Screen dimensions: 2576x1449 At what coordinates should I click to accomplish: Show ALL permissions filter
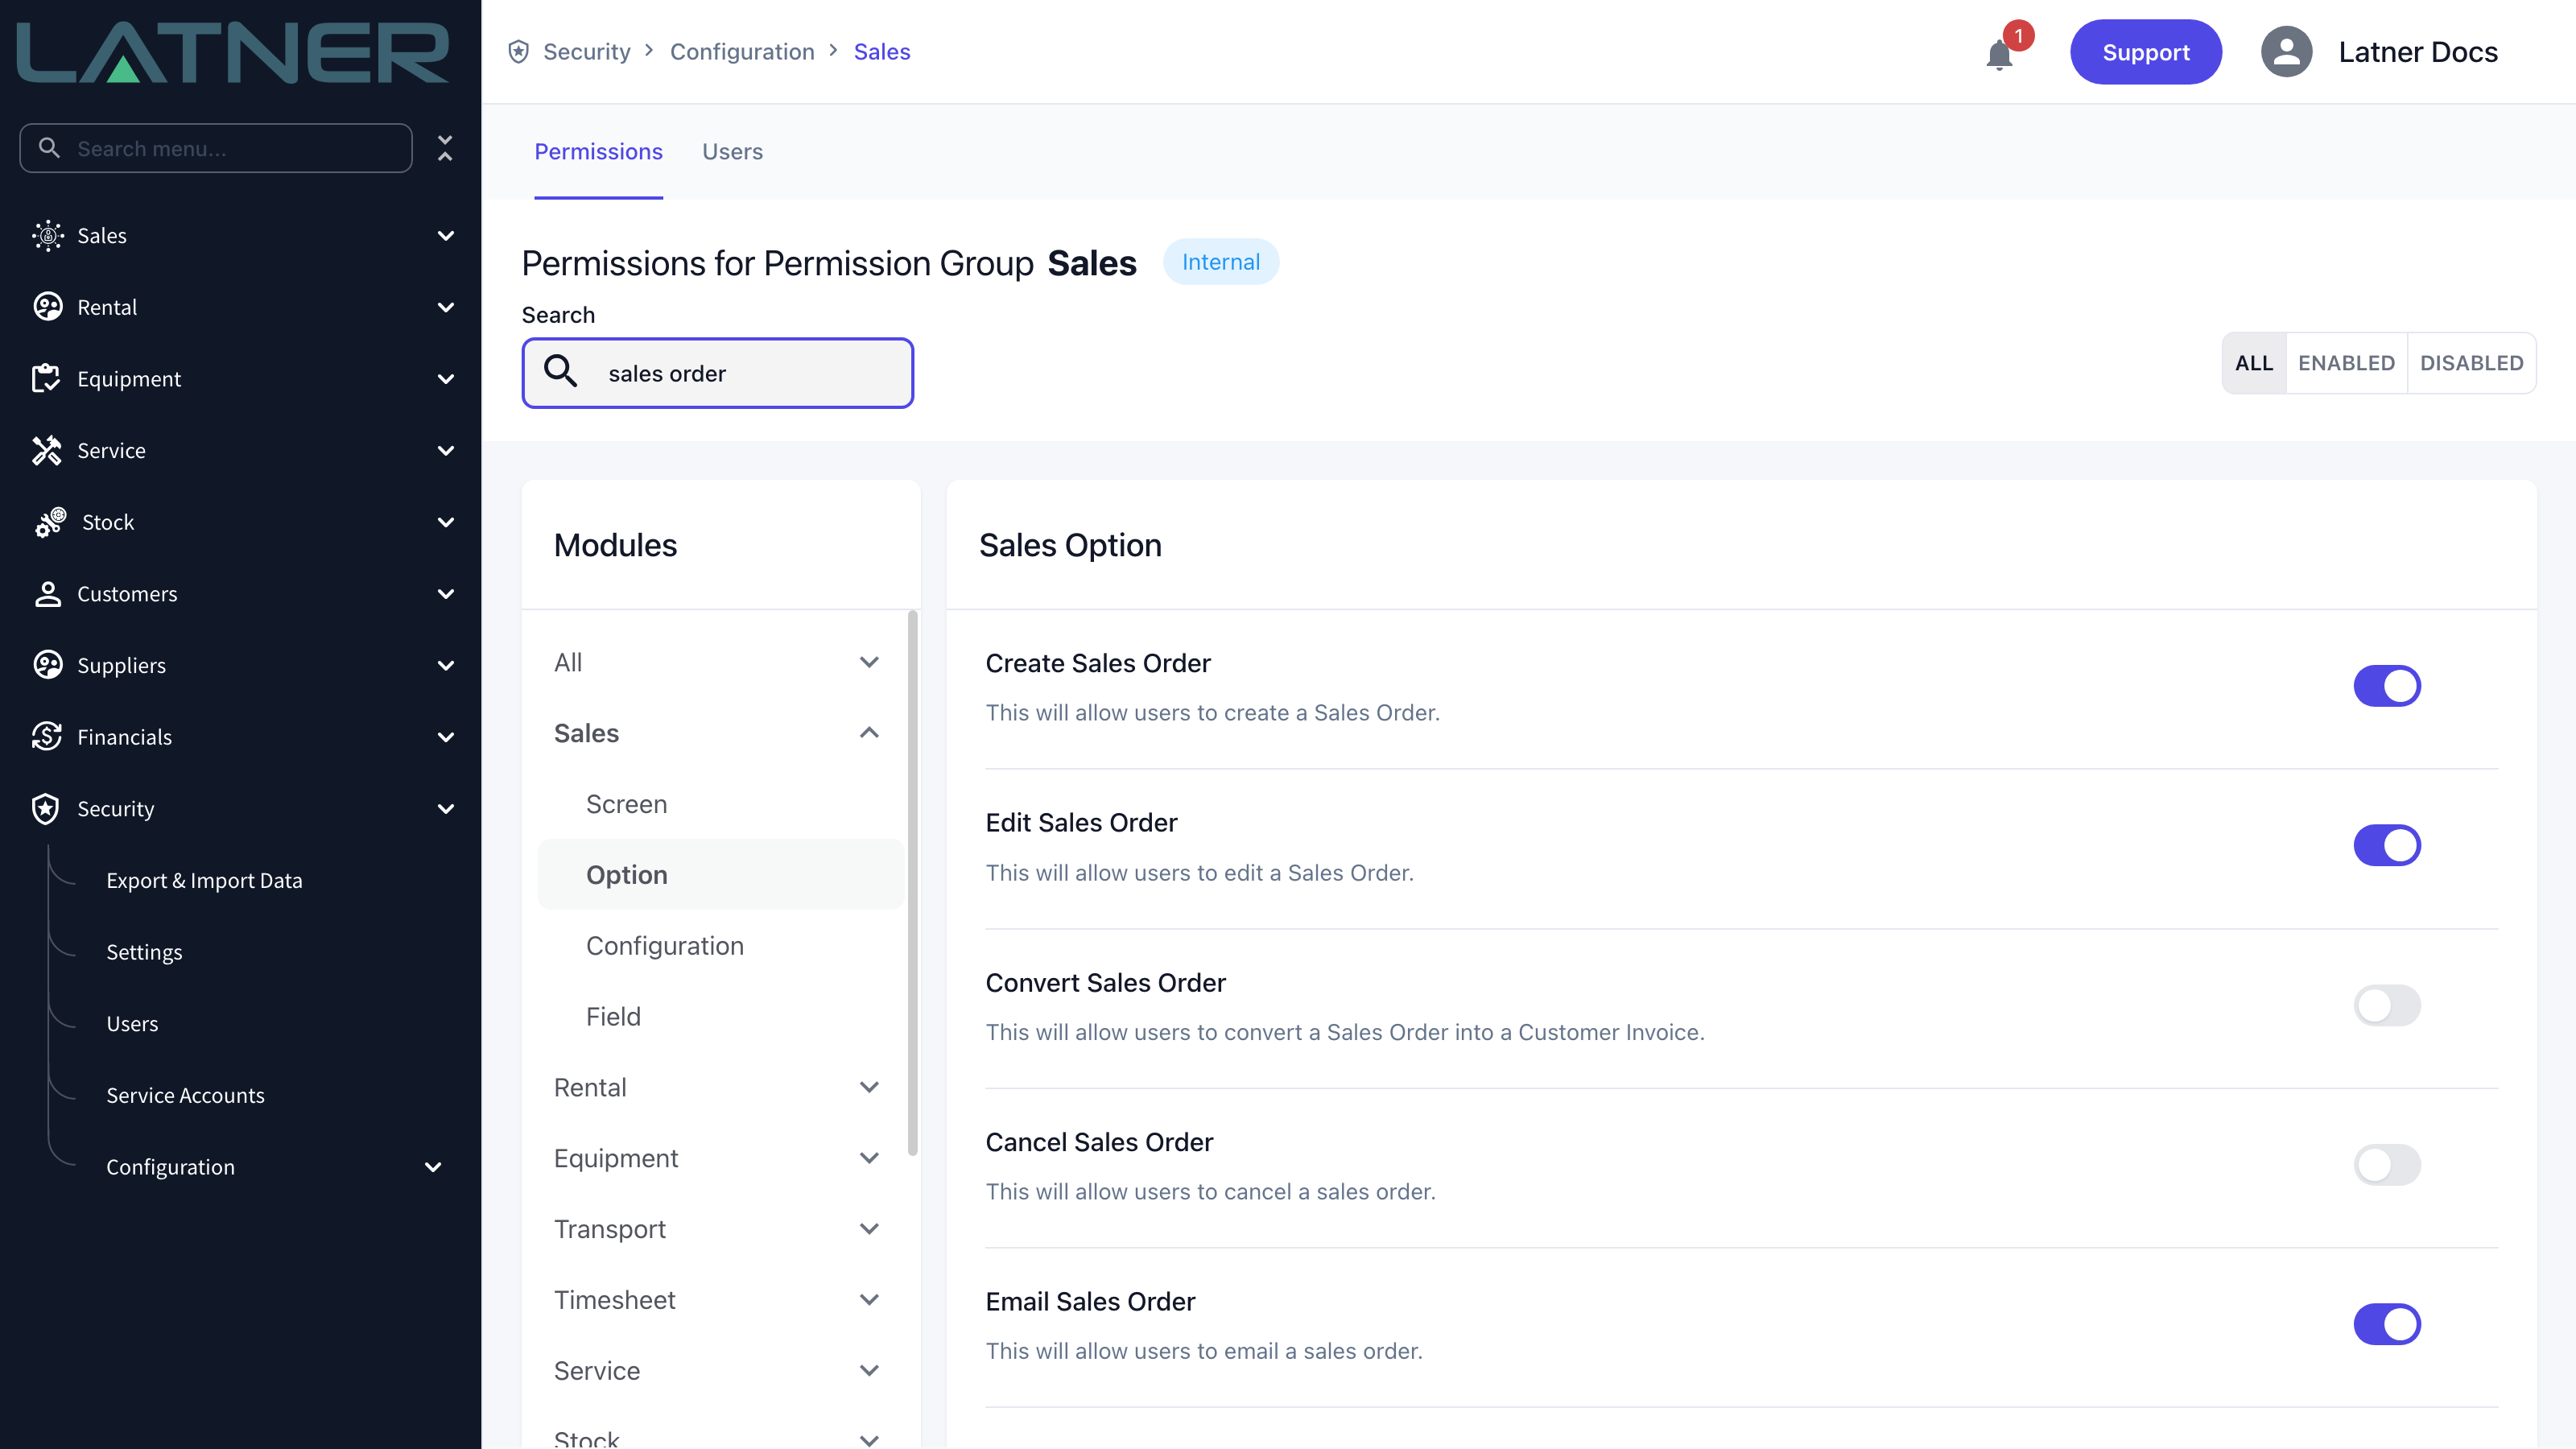(2254, 363)
